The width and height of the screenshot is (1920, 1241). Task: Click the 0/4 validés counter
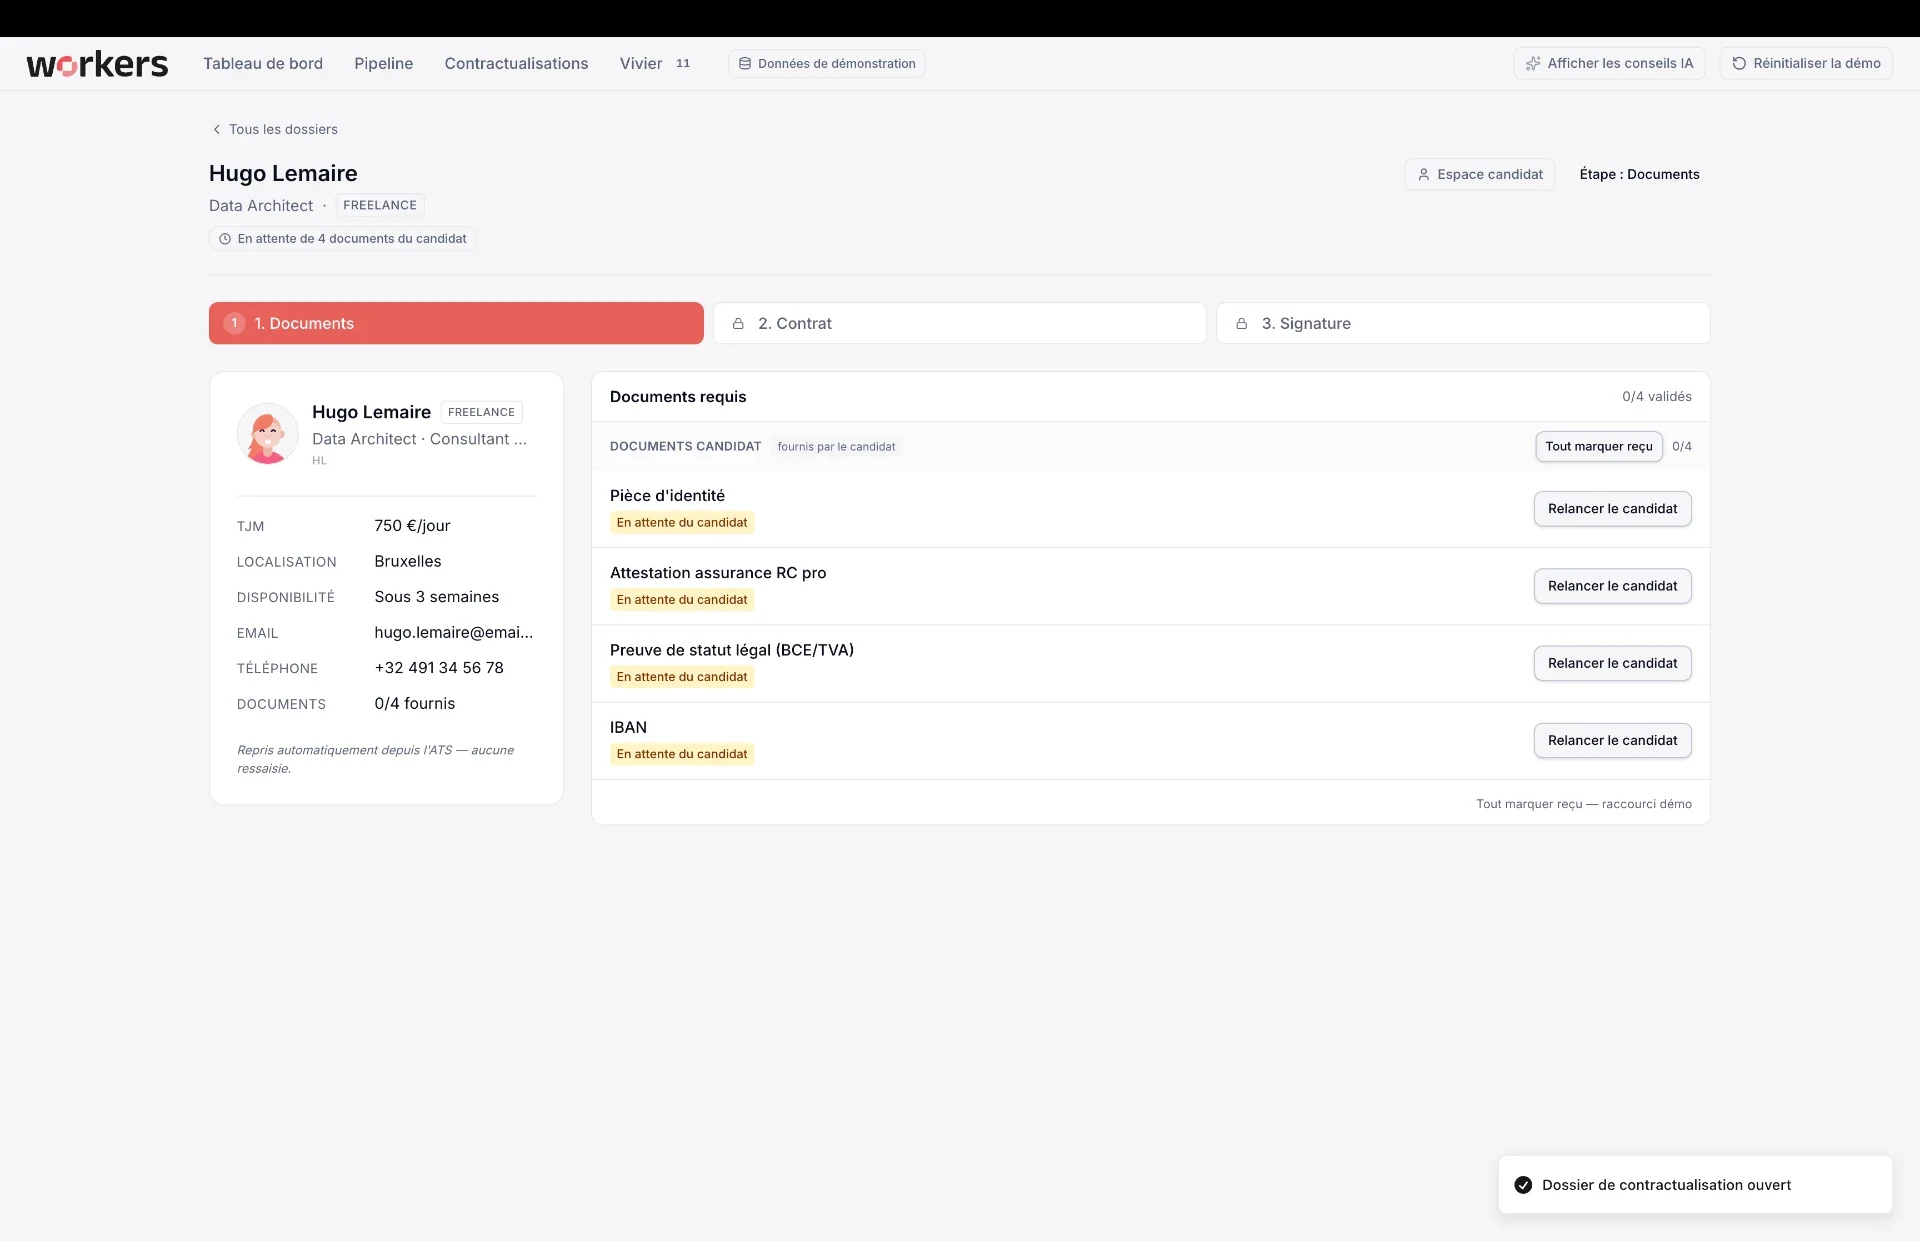[1657, 397]
